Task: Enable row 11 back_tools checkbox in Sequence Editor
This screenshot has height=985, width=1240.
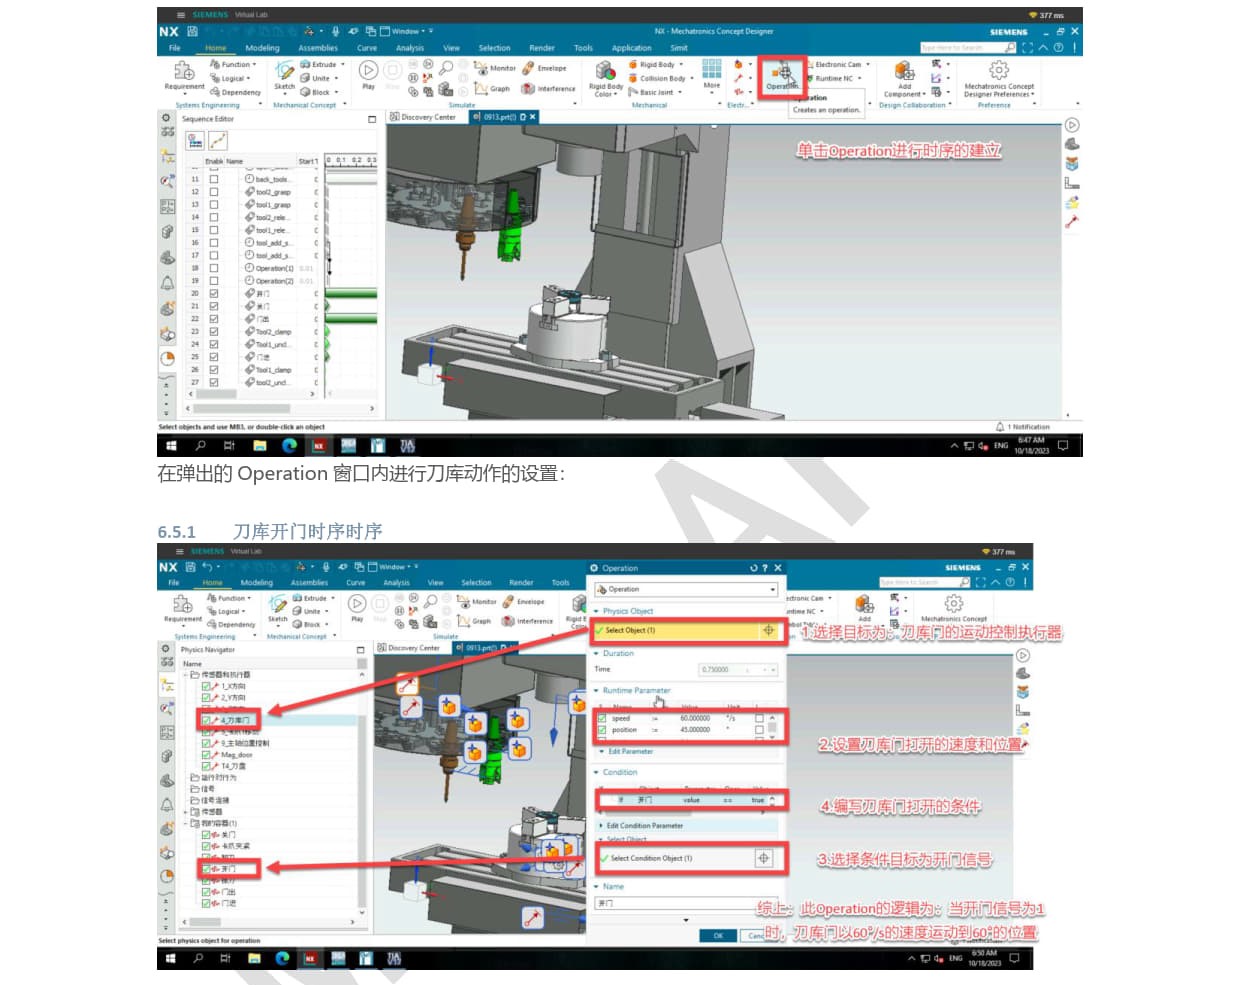Action: click(213, 179)
